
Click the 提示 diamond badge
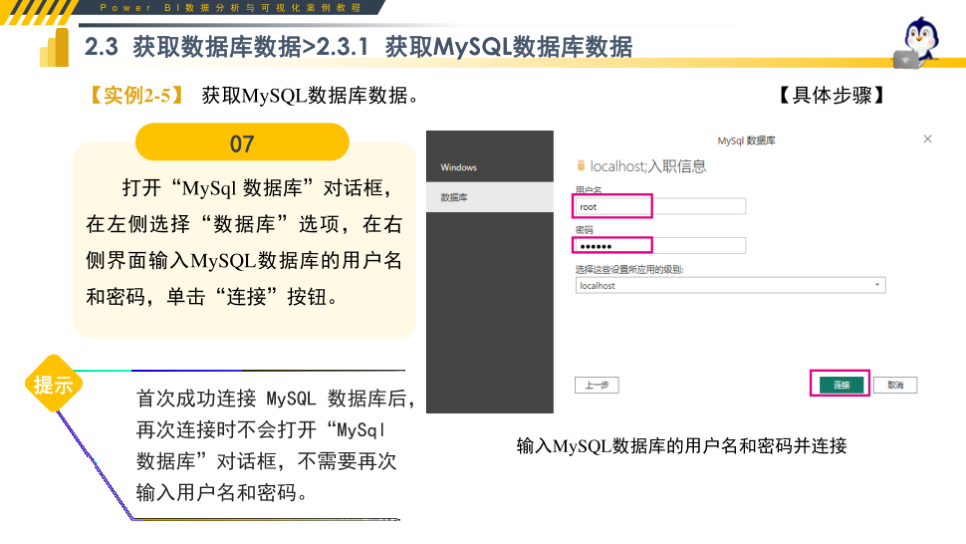tap(54, 384)
